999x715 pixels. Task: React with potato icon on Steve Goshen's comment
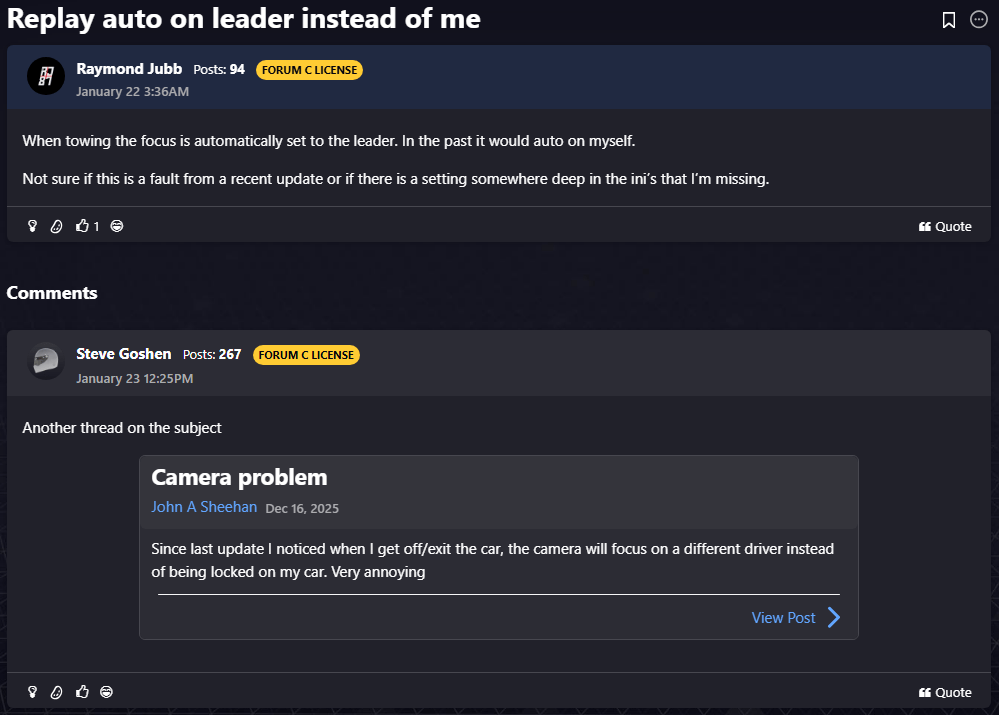[56, 692]
